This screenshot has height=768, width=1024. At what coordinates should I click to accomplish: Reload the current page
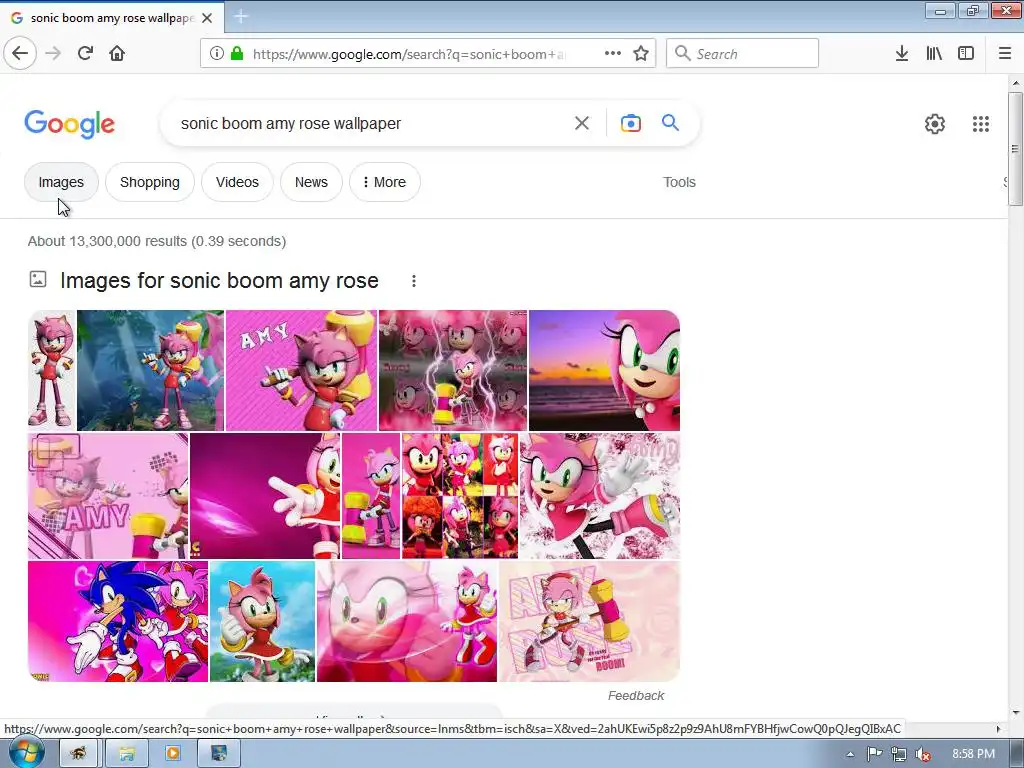point(85,54)
